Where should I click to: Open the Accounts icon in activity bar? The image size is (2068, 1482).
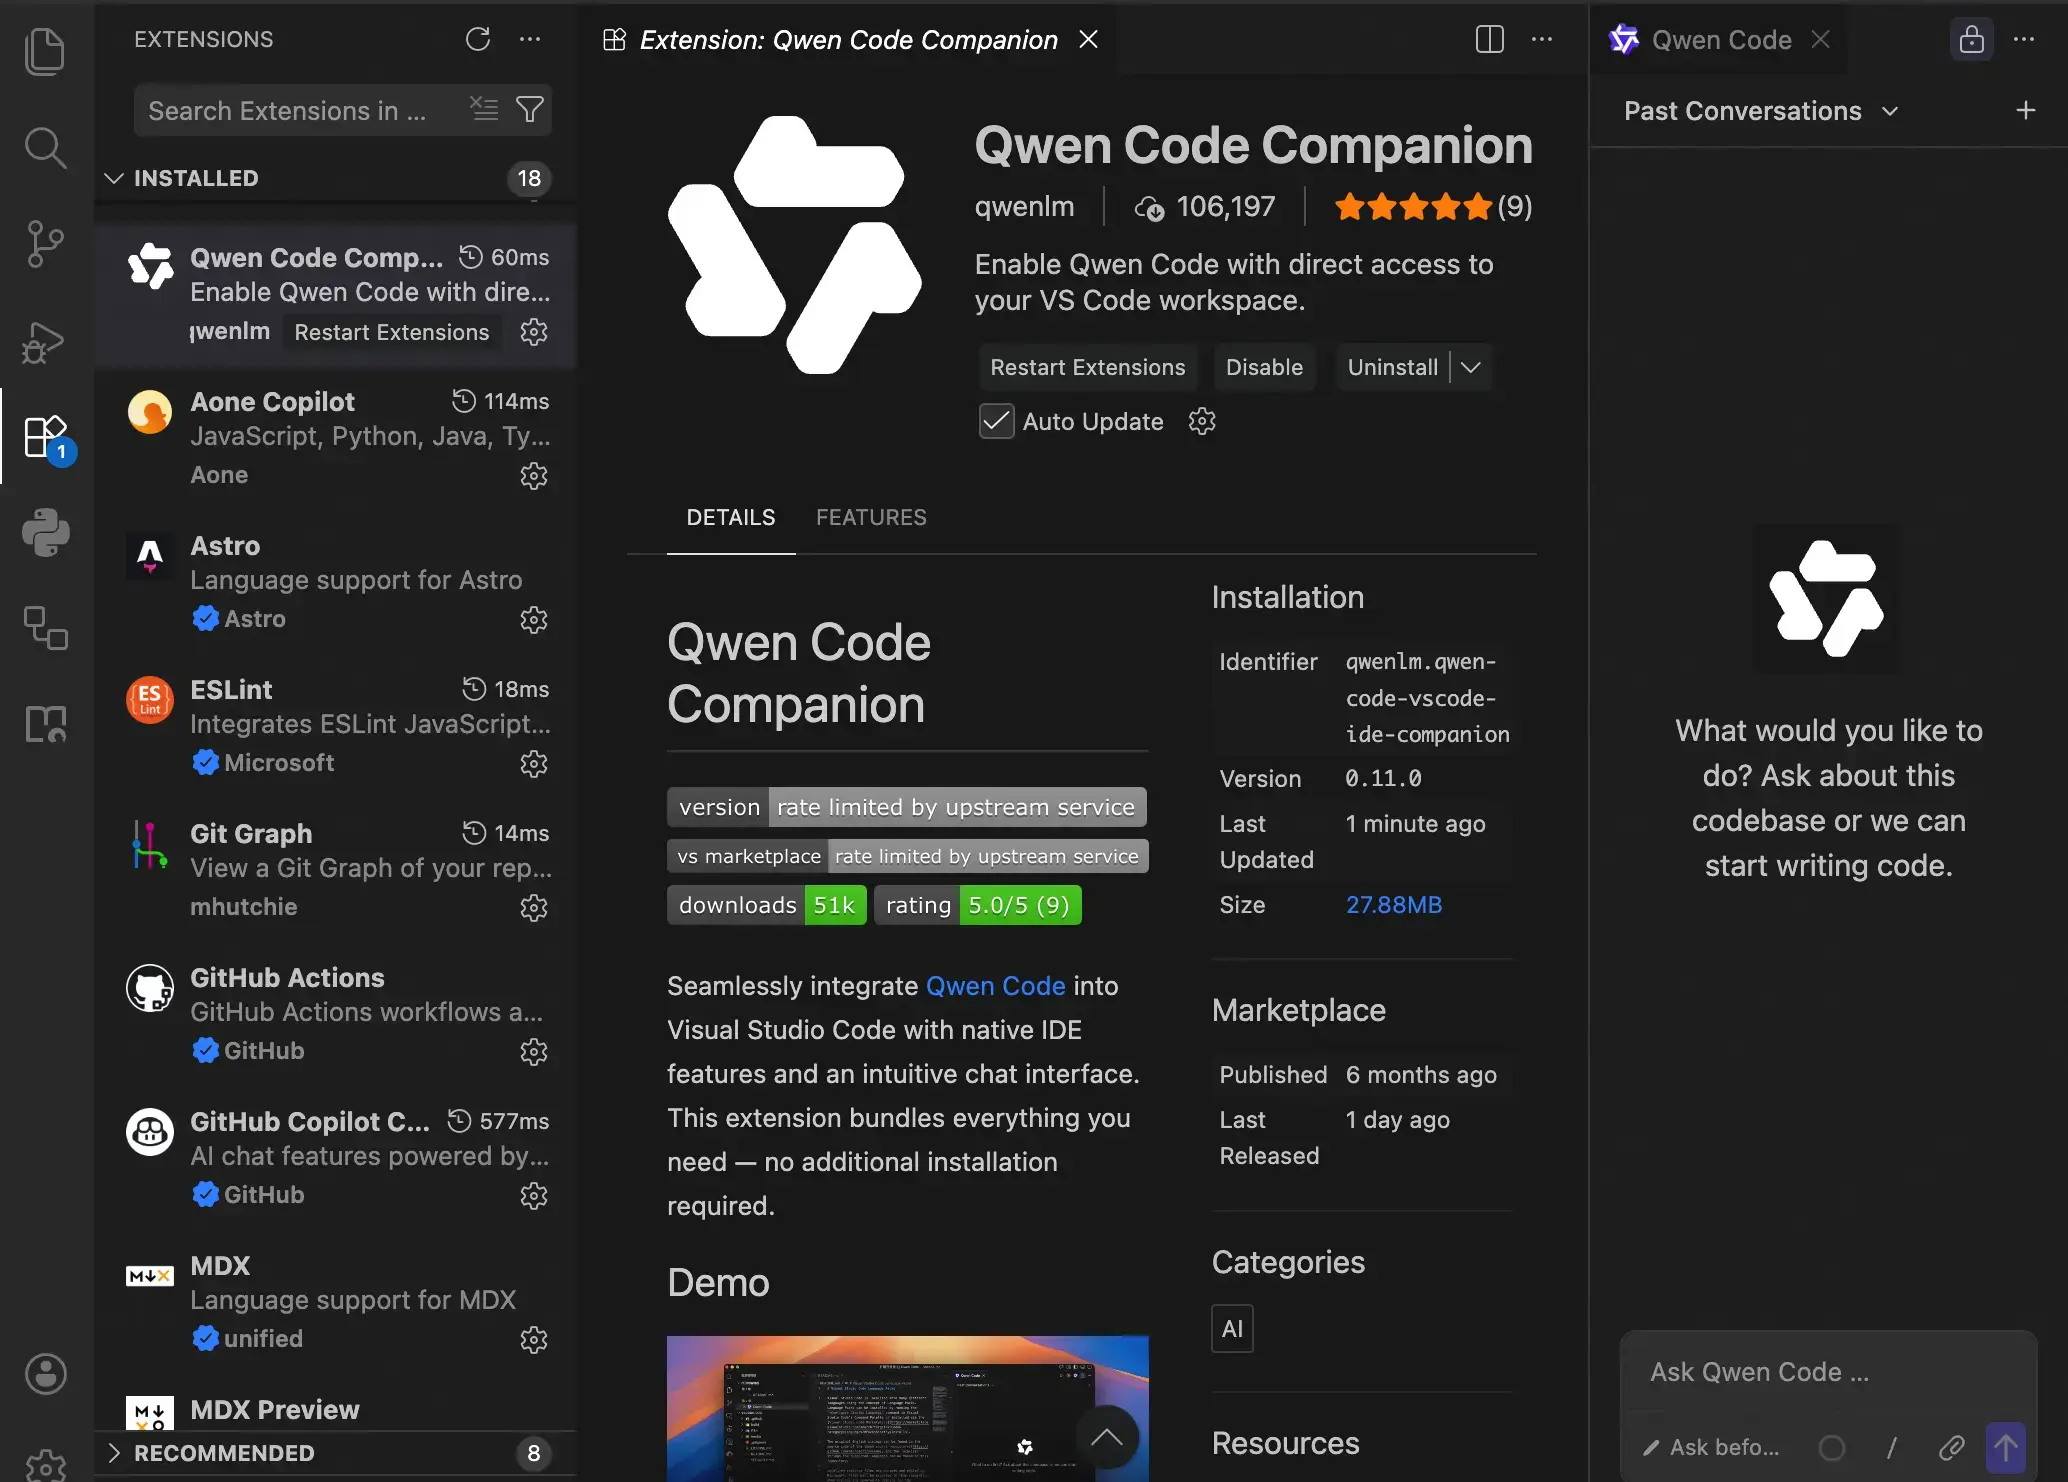pyautogui.click(x=45, y=1373)
